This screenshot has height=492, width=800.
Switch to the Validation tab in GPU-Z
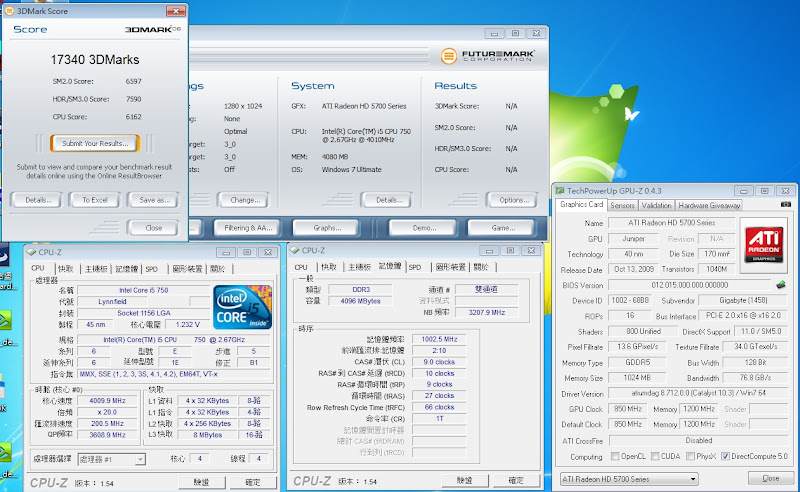(657, 205)
